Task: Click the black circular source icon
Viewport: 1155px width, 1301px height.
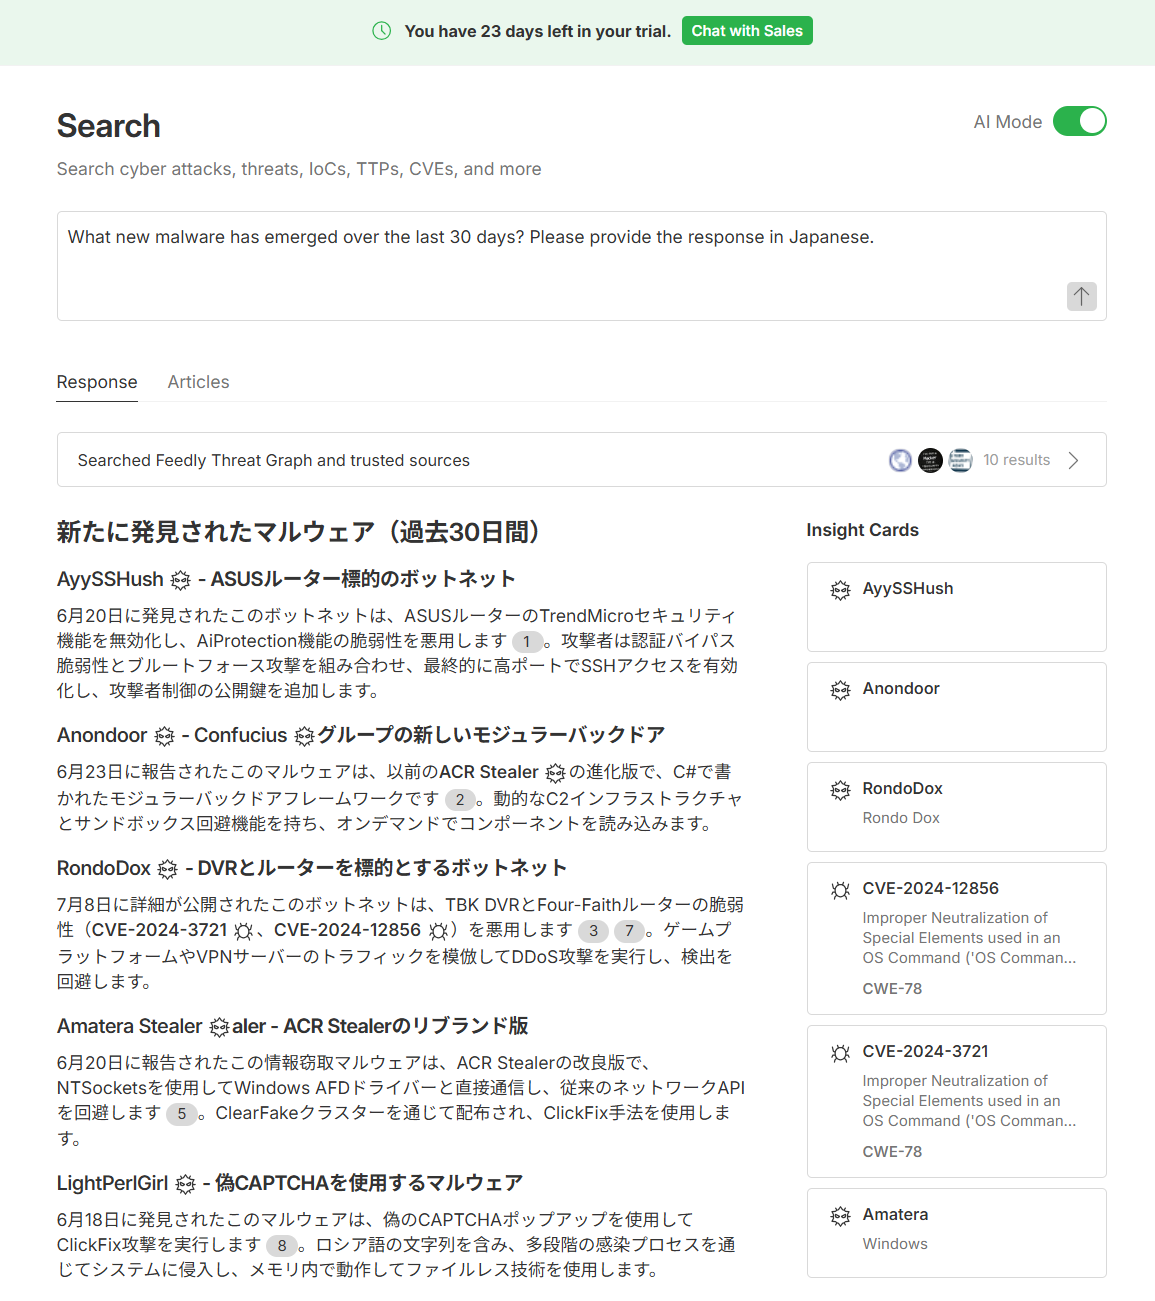Action: [x=930, y=460]
